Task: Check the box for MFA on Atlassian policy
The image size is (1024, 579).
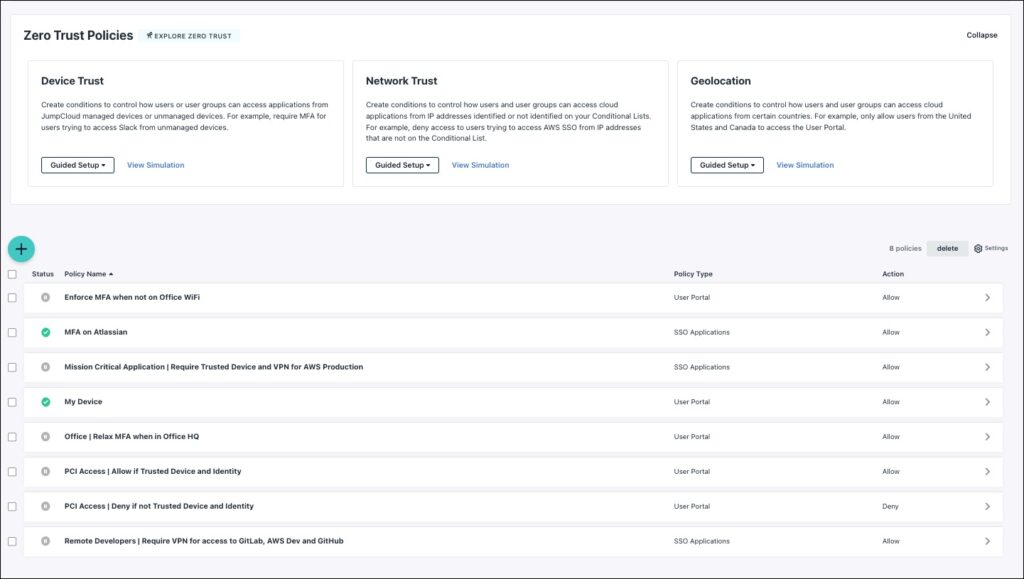Action: point(12,332)
